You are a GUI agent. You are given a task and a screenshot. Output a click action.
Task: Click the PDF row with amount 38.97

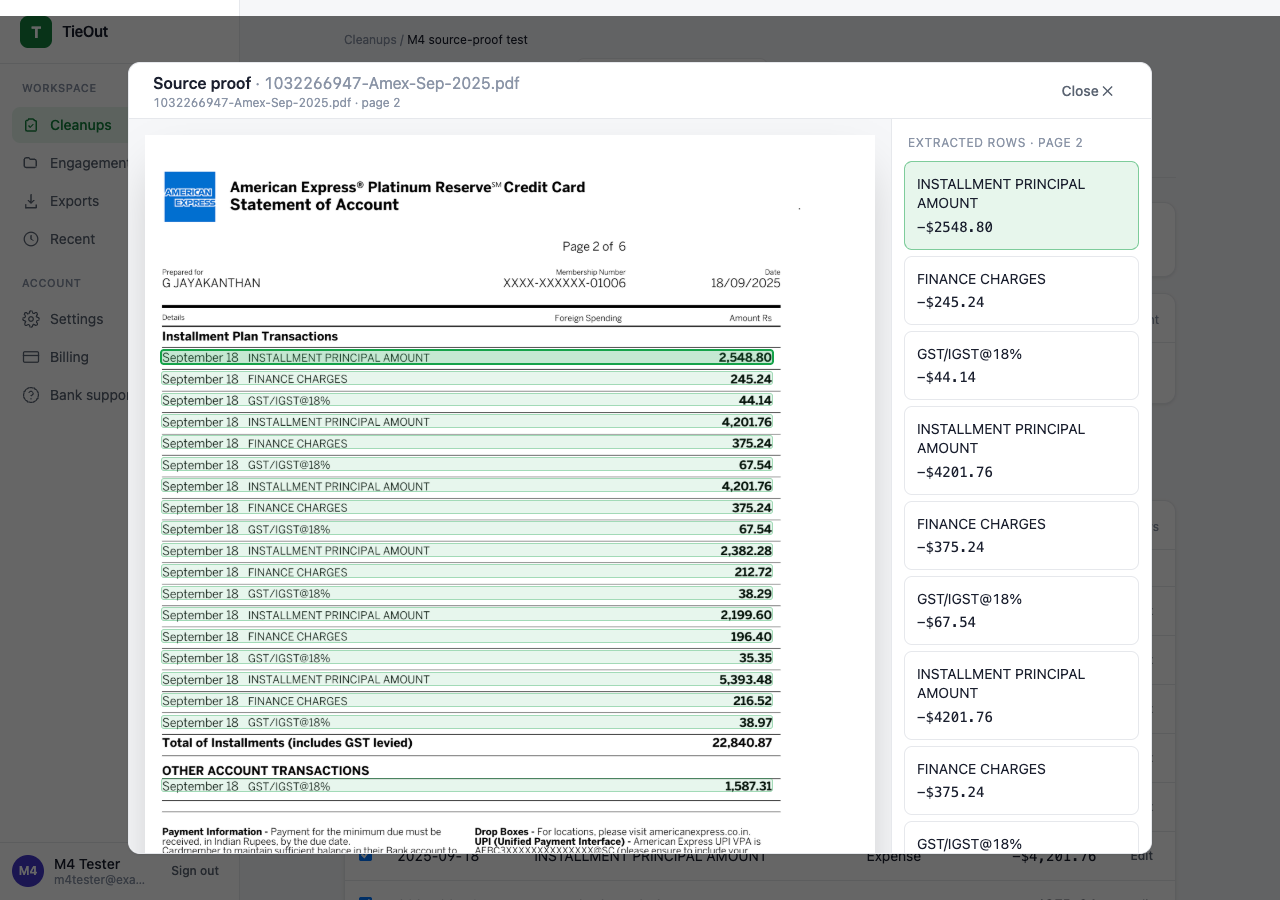467,722
